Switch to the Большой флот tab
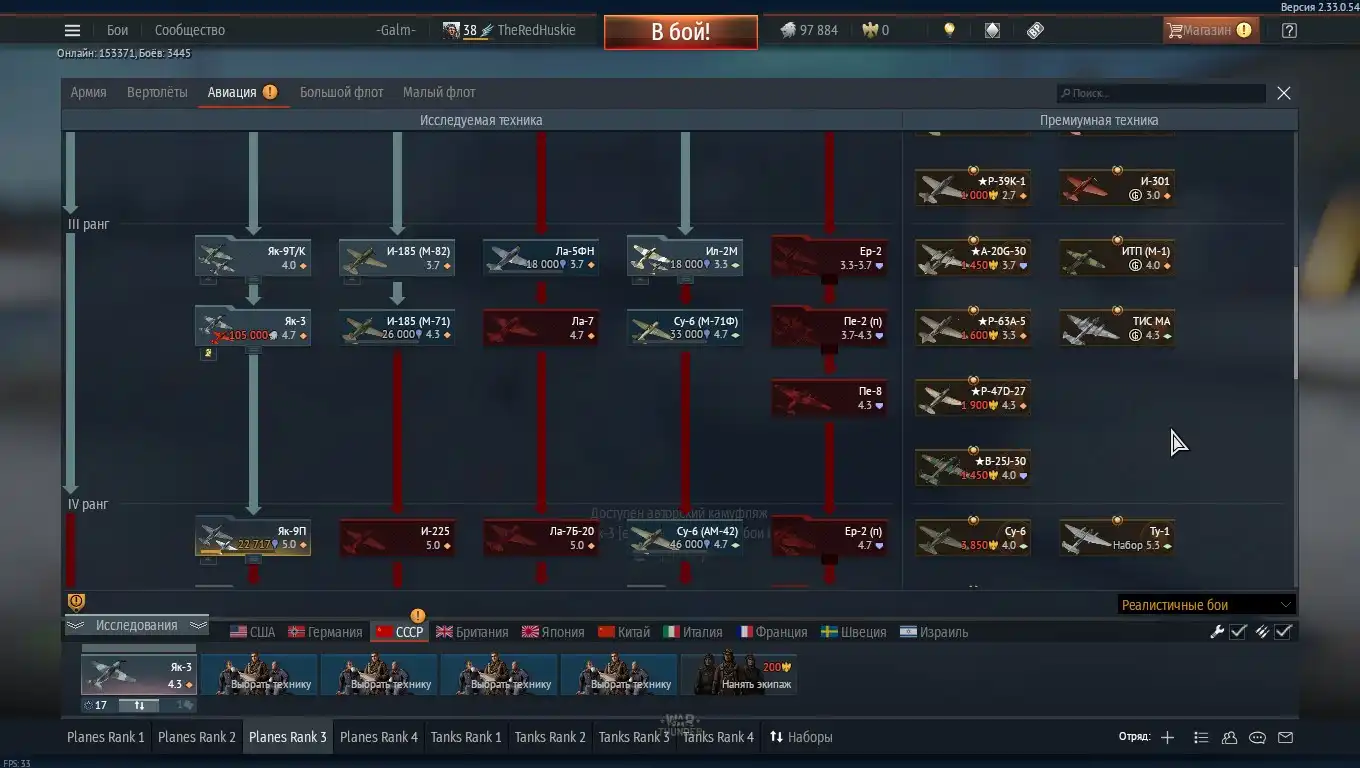The width and height of the screenshot is (1360, 768). [341, 92]
